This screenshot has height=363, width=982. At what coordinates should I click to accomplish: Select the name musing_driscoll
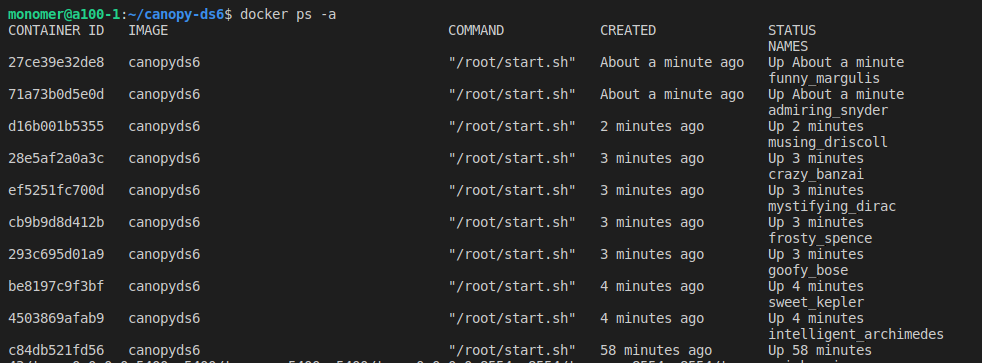(828, 143)
